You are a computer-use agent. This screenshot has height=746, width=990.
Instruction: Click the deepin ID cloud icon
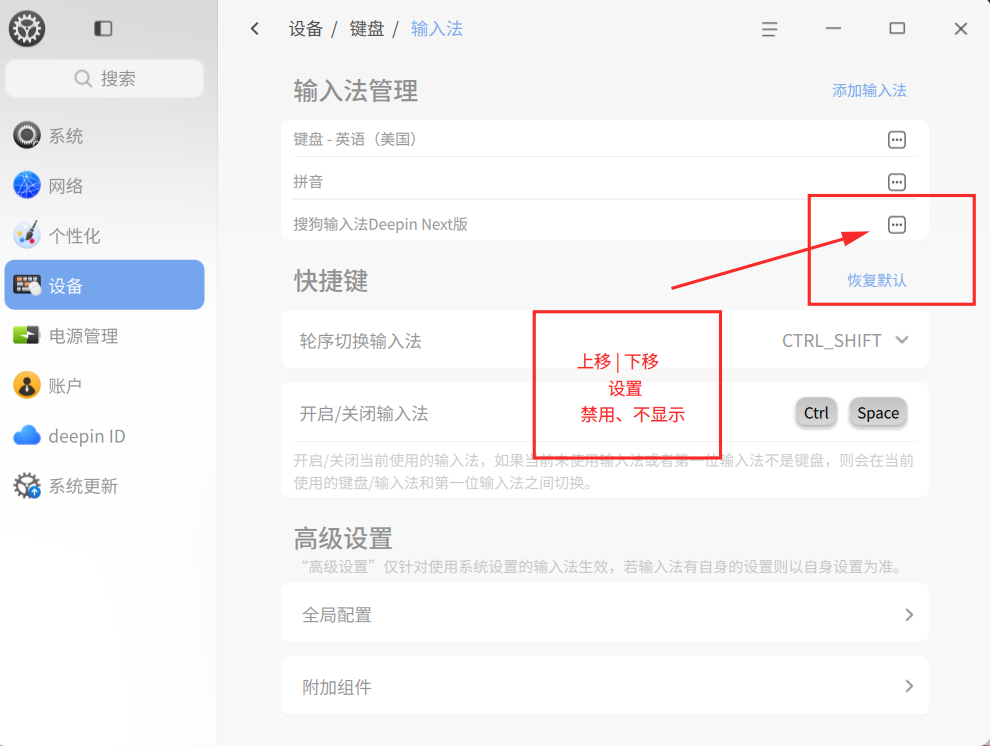[27, 435]
